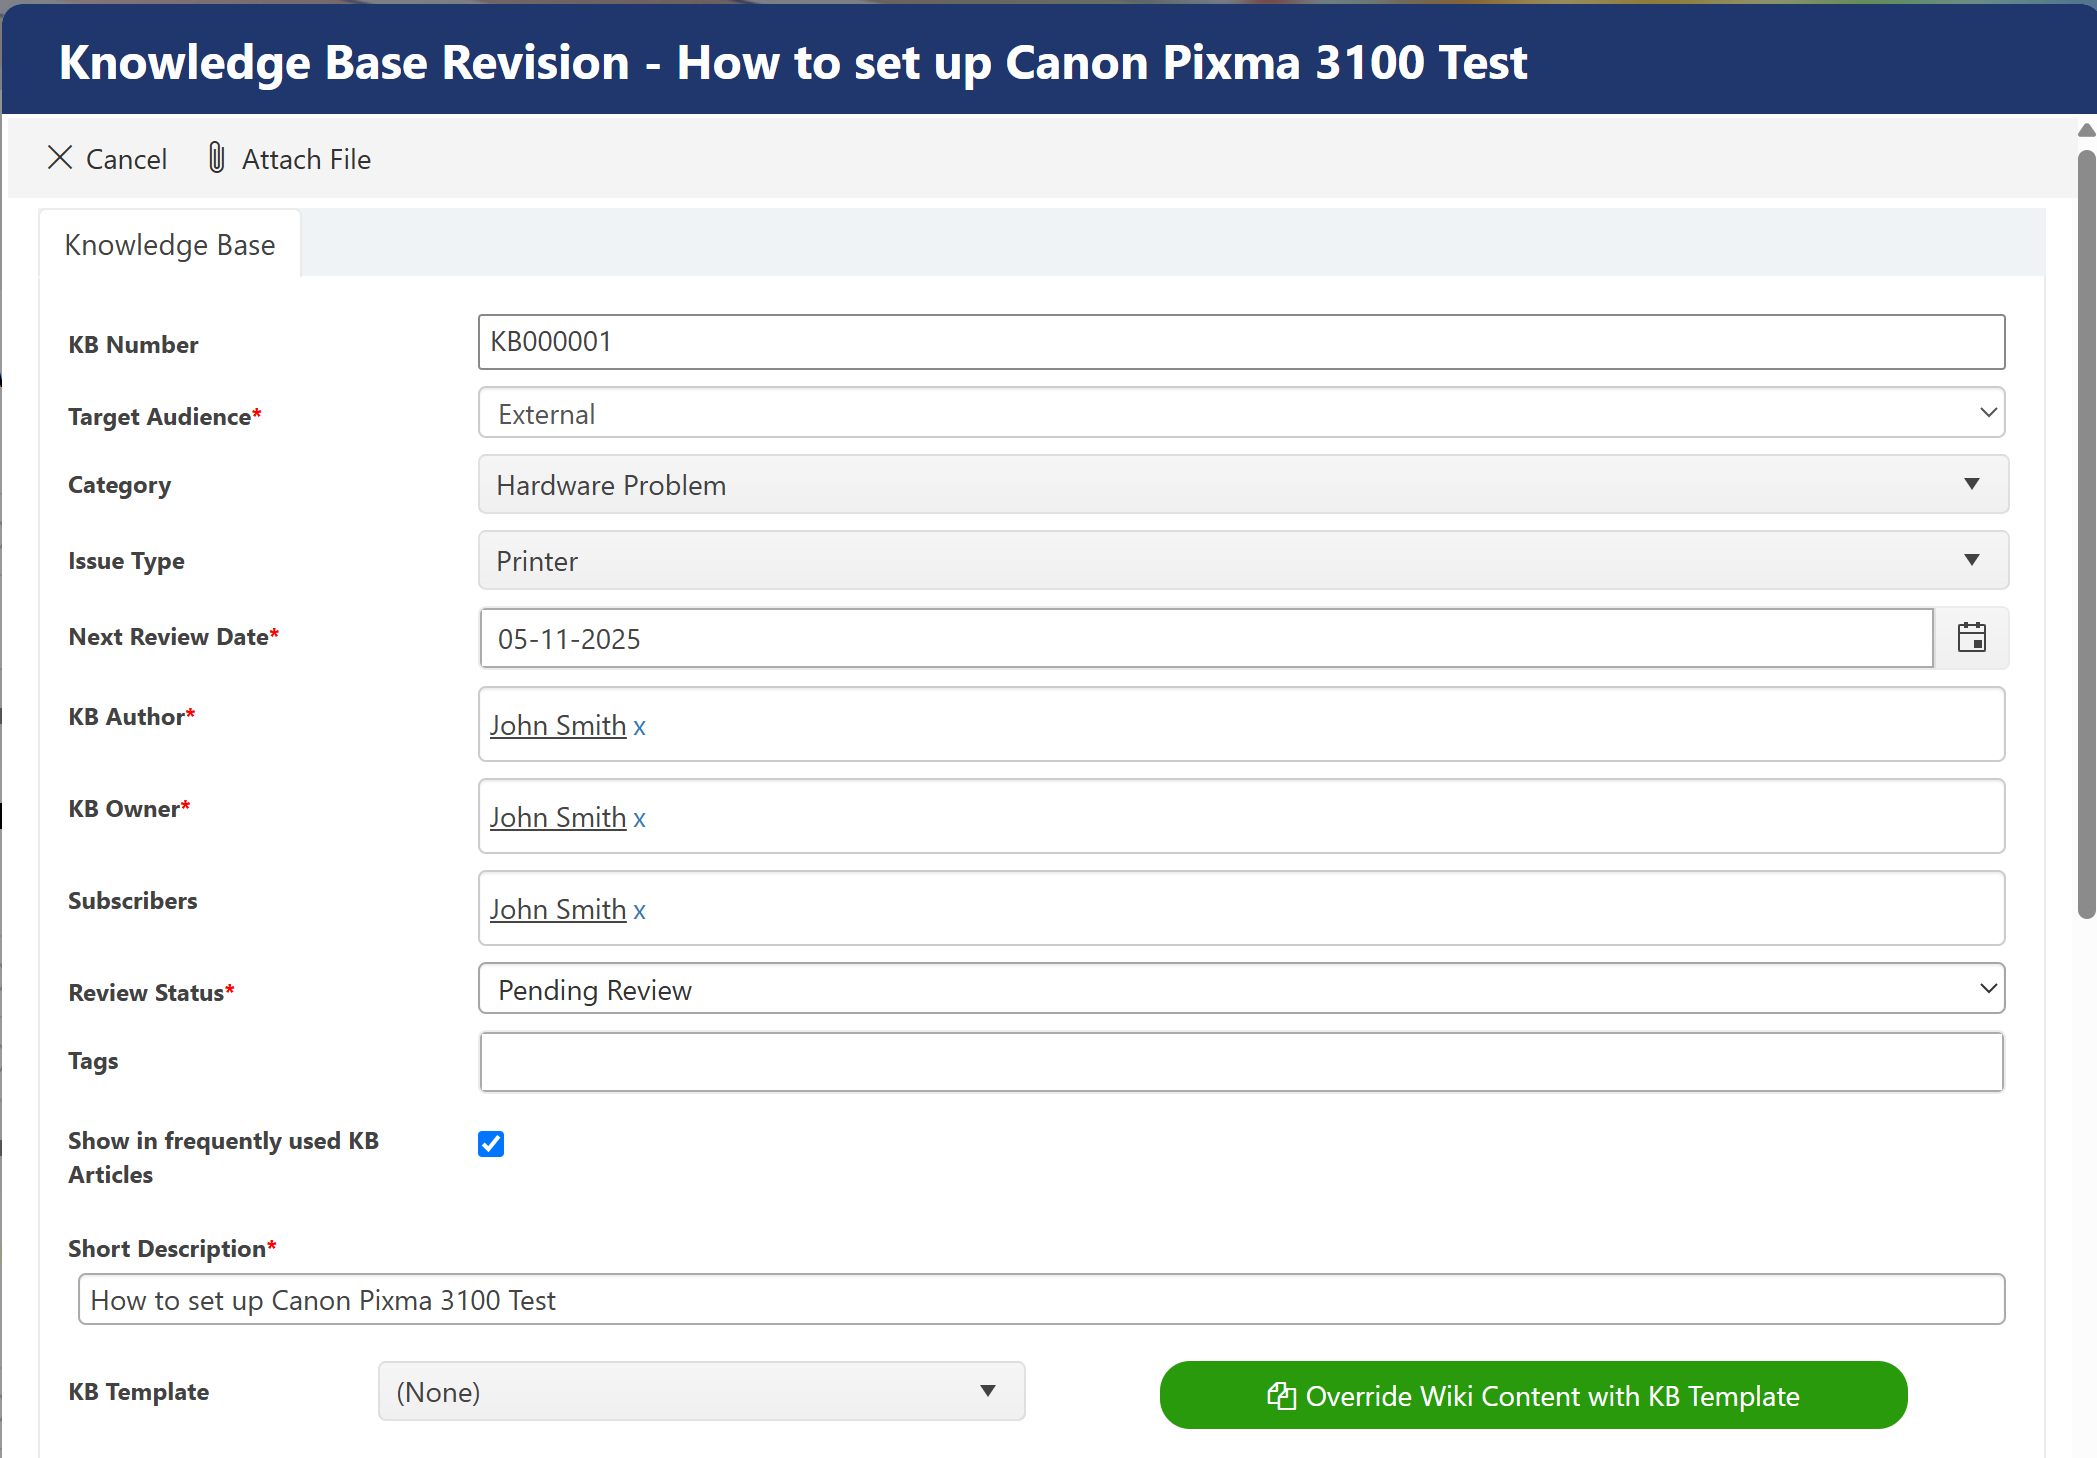Switch to the Knowledge Base tab
Screen dimensions: 2097x1458
170,245
